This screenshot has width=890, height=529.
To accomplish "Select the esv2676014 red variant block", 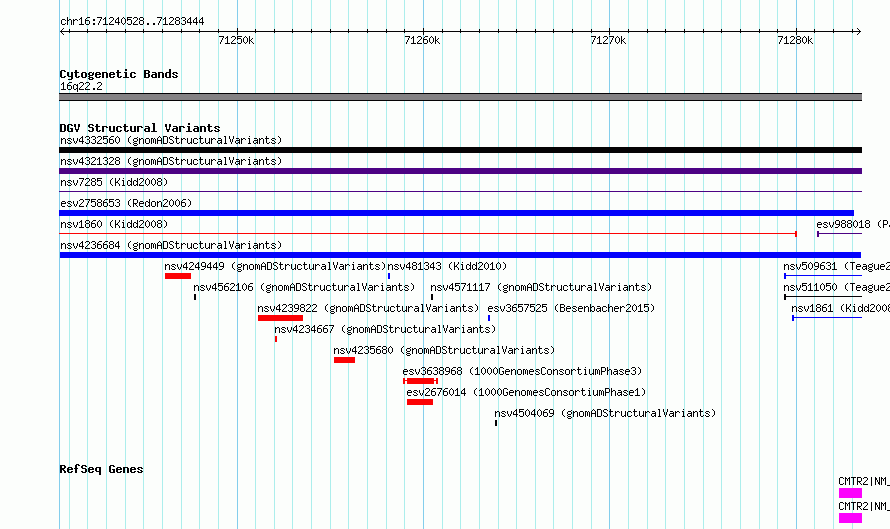I will 420,402.
